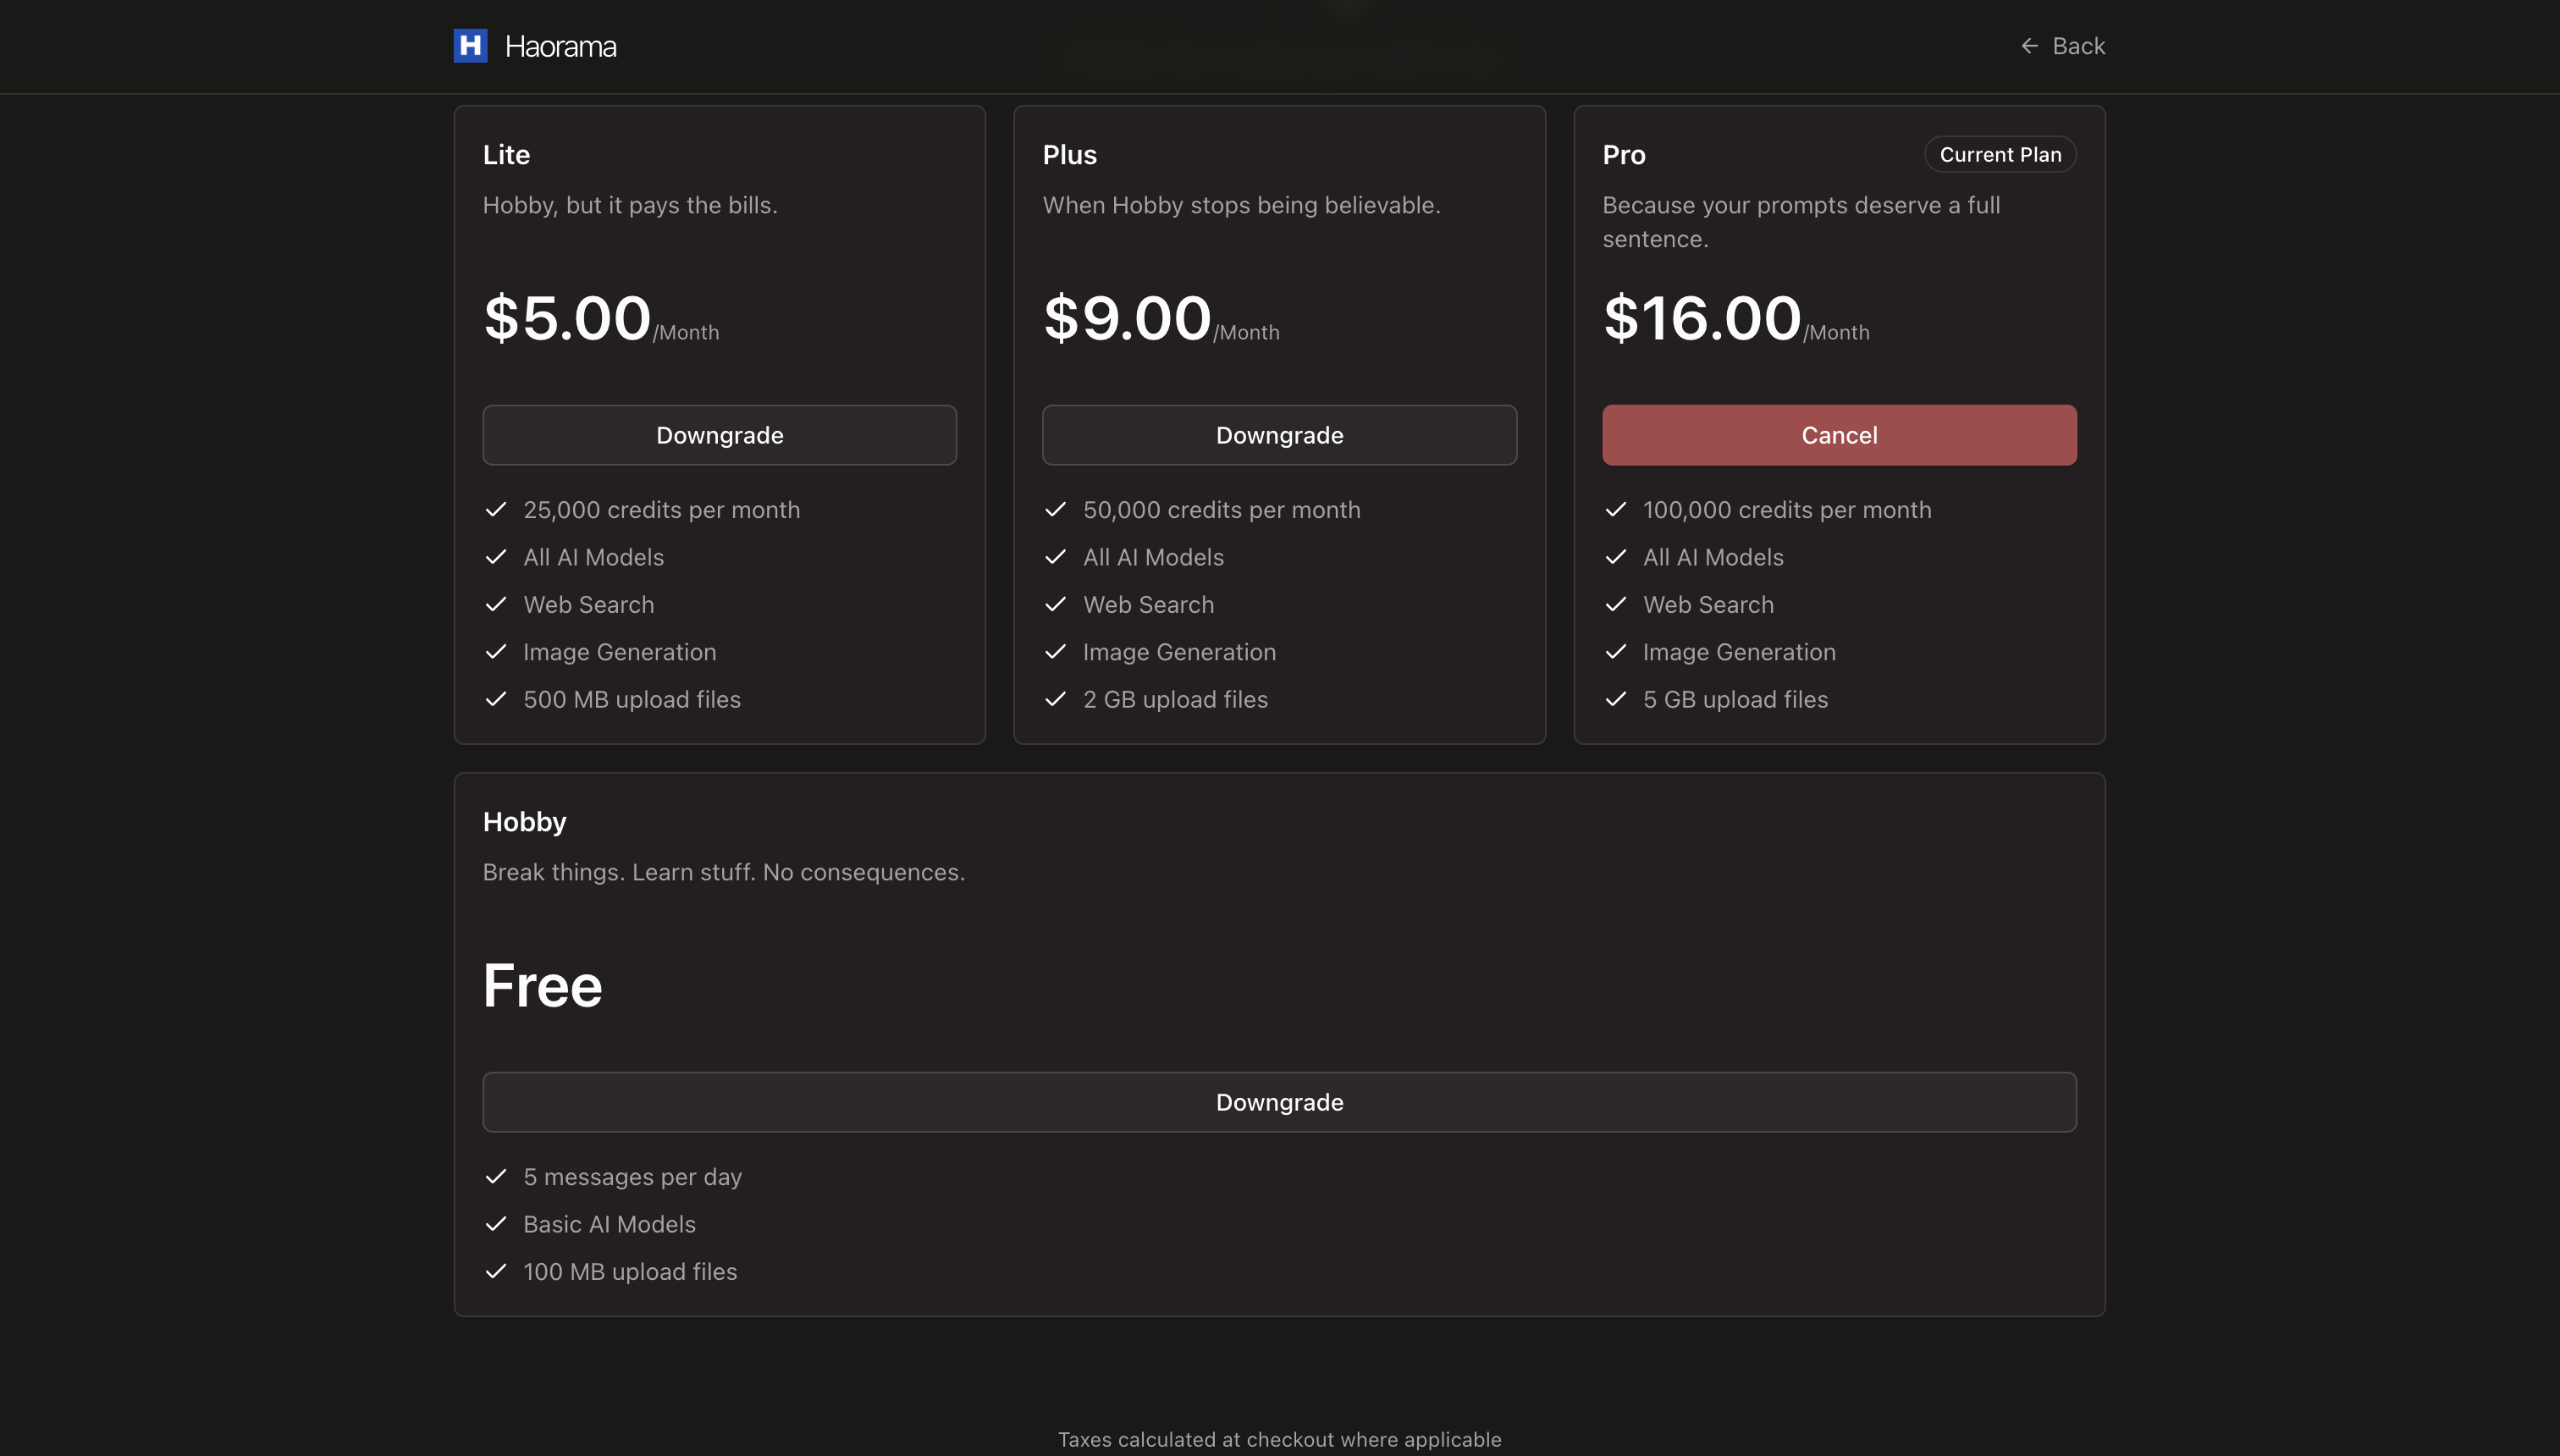Click checkmark beside 25,000 credits per month
The image size is (2560, 1456).
pyautogui.click(x=496, y=510)
